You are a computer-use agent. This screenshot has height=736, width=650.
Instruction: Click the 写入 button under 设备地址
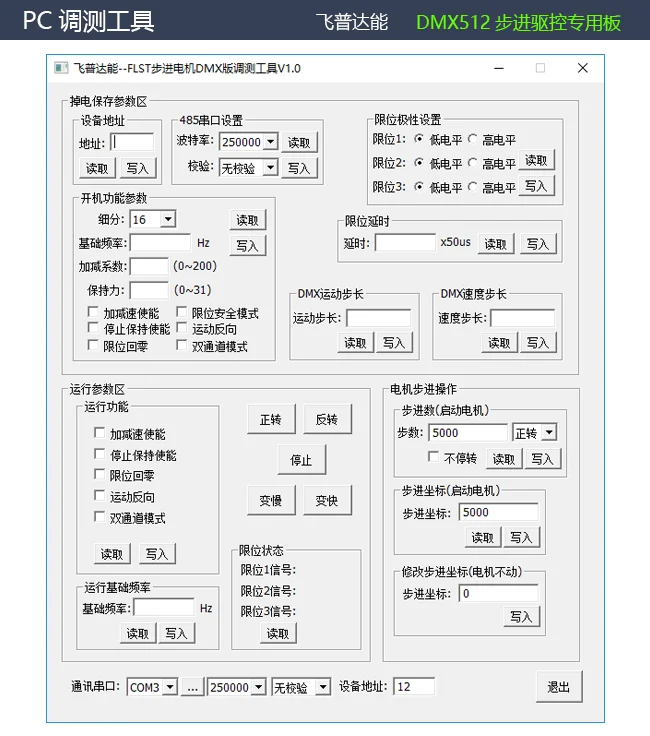click(138, 168)
